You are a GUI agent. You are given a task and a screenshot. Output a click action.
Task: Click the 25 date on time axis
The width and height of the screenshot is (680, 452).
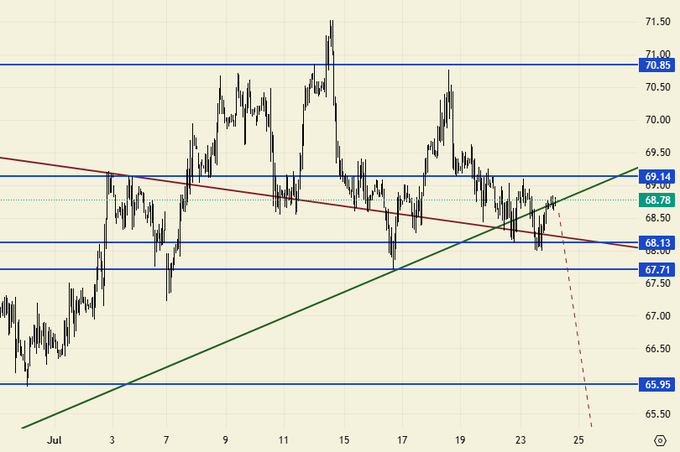pyautogui.click(x=578, y=440)
